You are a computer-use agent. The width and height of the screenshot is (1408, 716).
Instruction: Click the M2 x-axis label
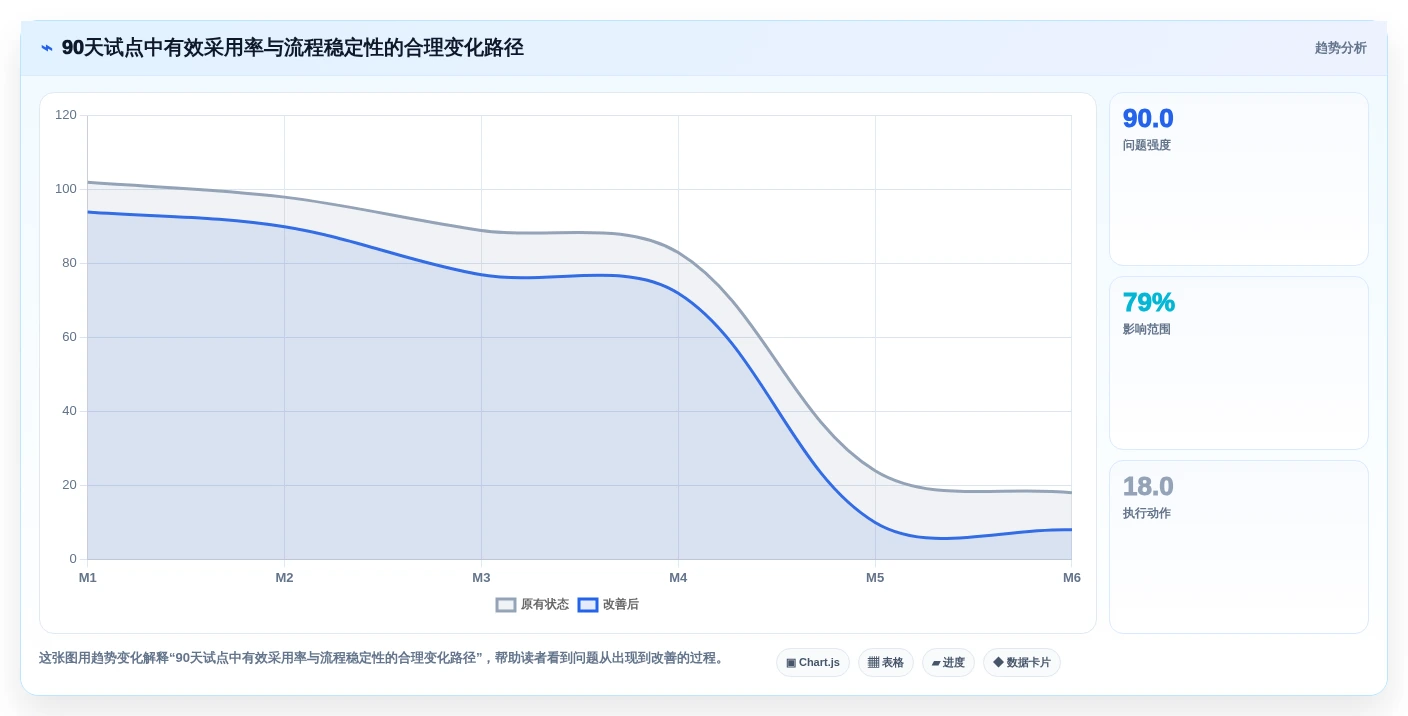pos(284,578)
